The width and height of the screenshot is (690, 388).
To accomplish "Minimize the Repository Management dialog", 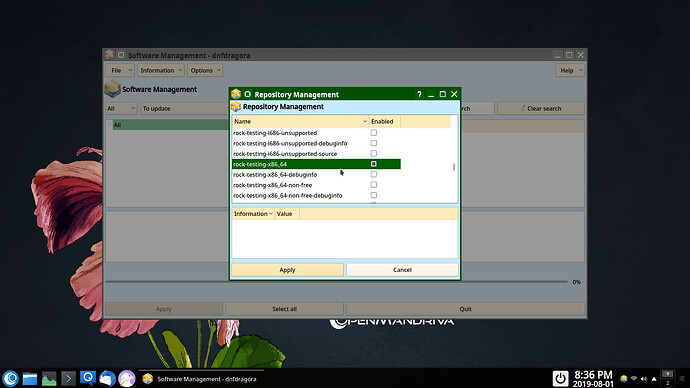I will 431,94.
